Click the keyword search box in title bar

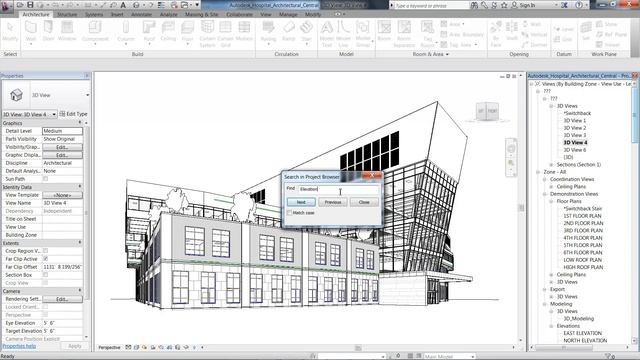coord(431,6)
